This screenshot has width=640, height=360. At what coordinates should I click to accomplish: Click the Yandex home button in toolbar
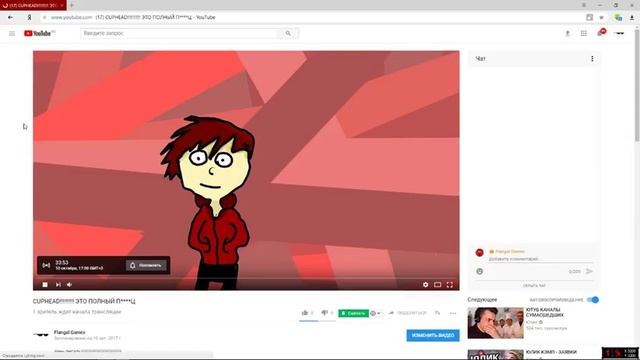[x=29, y=17]
